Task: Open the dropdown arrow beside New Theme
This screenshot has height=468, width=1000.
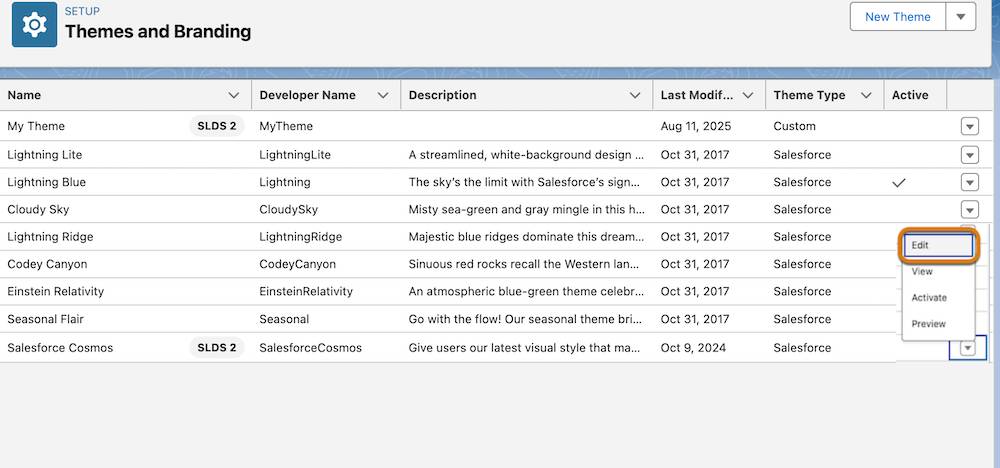Action: (x=961, y=17)
